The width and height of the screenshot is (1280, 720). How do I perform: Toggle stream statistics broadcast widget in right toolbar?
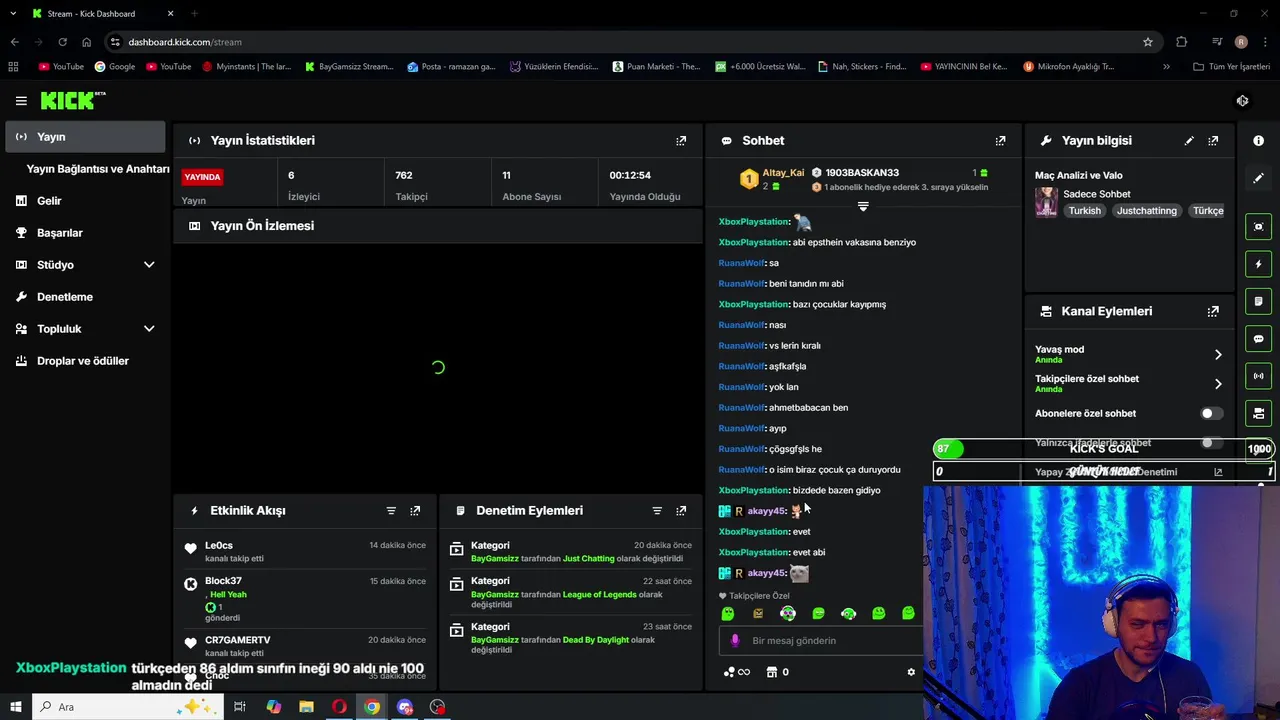pyautogui.click(x=1258, y=376)
